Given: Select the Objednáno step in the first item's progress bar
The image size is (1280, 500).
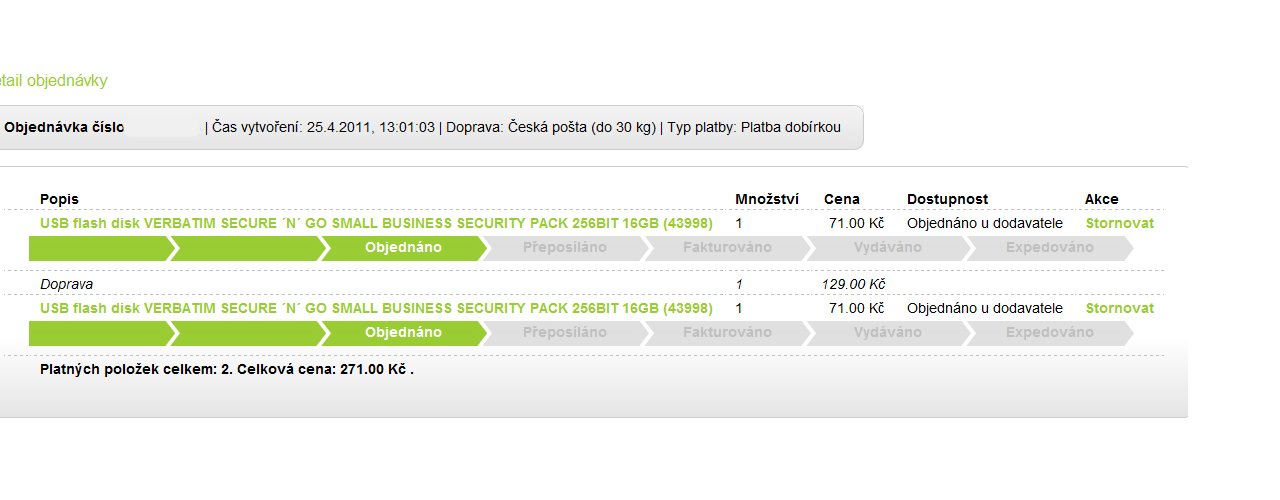Looking at the screenshot, I should pyautogui.click(x=403, y=248).
